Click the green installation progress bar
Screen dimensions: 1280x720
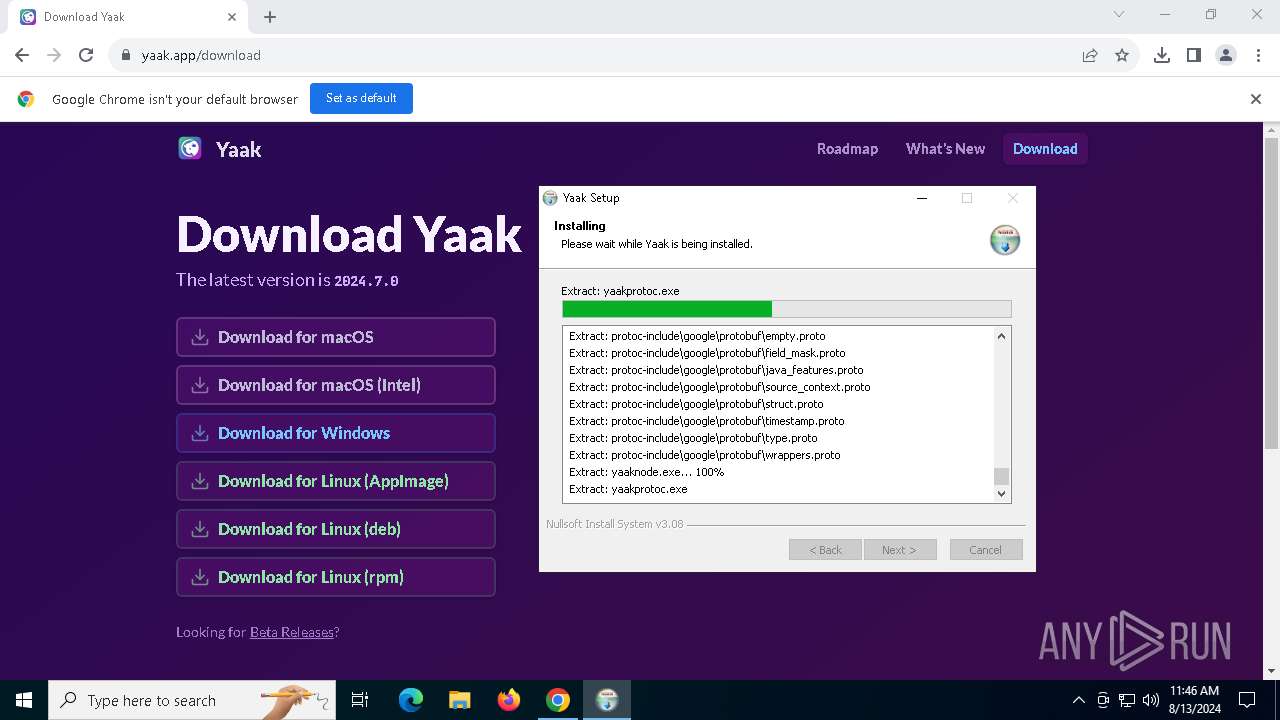click(x=667, y=309)
